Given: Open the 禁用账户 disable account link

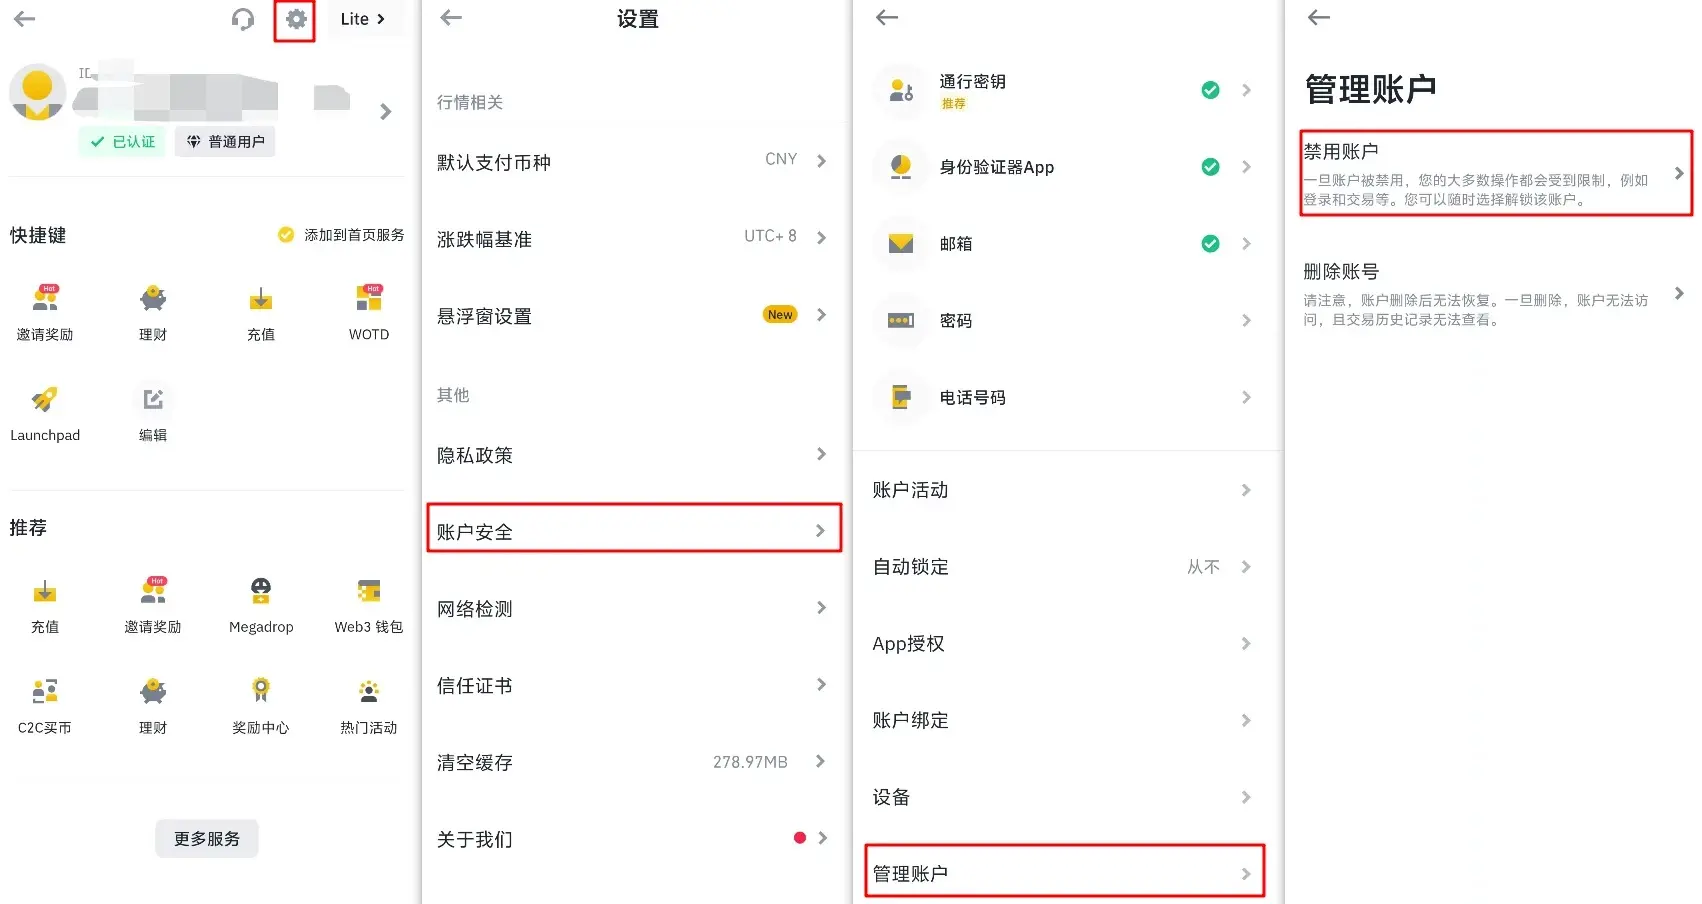Looking at the screenshot, I should pos(1494,172).
